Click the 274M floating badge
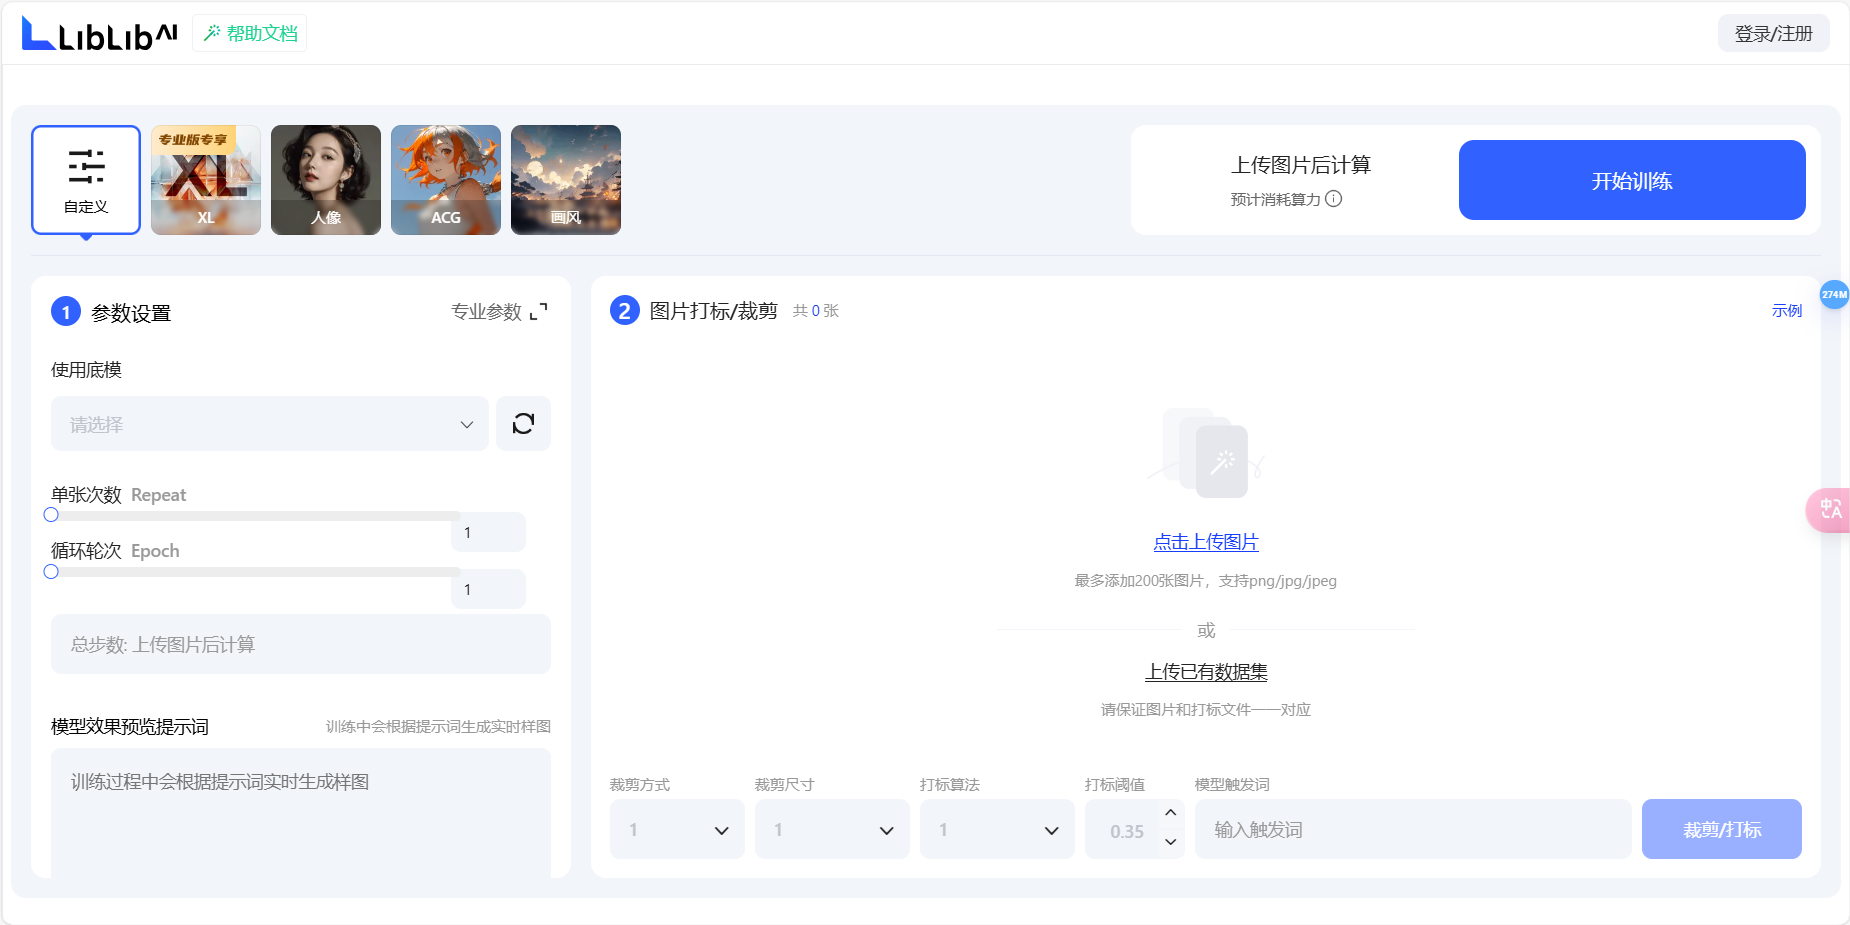The height and width of the screenshot is (925, 1850). 1833,295
